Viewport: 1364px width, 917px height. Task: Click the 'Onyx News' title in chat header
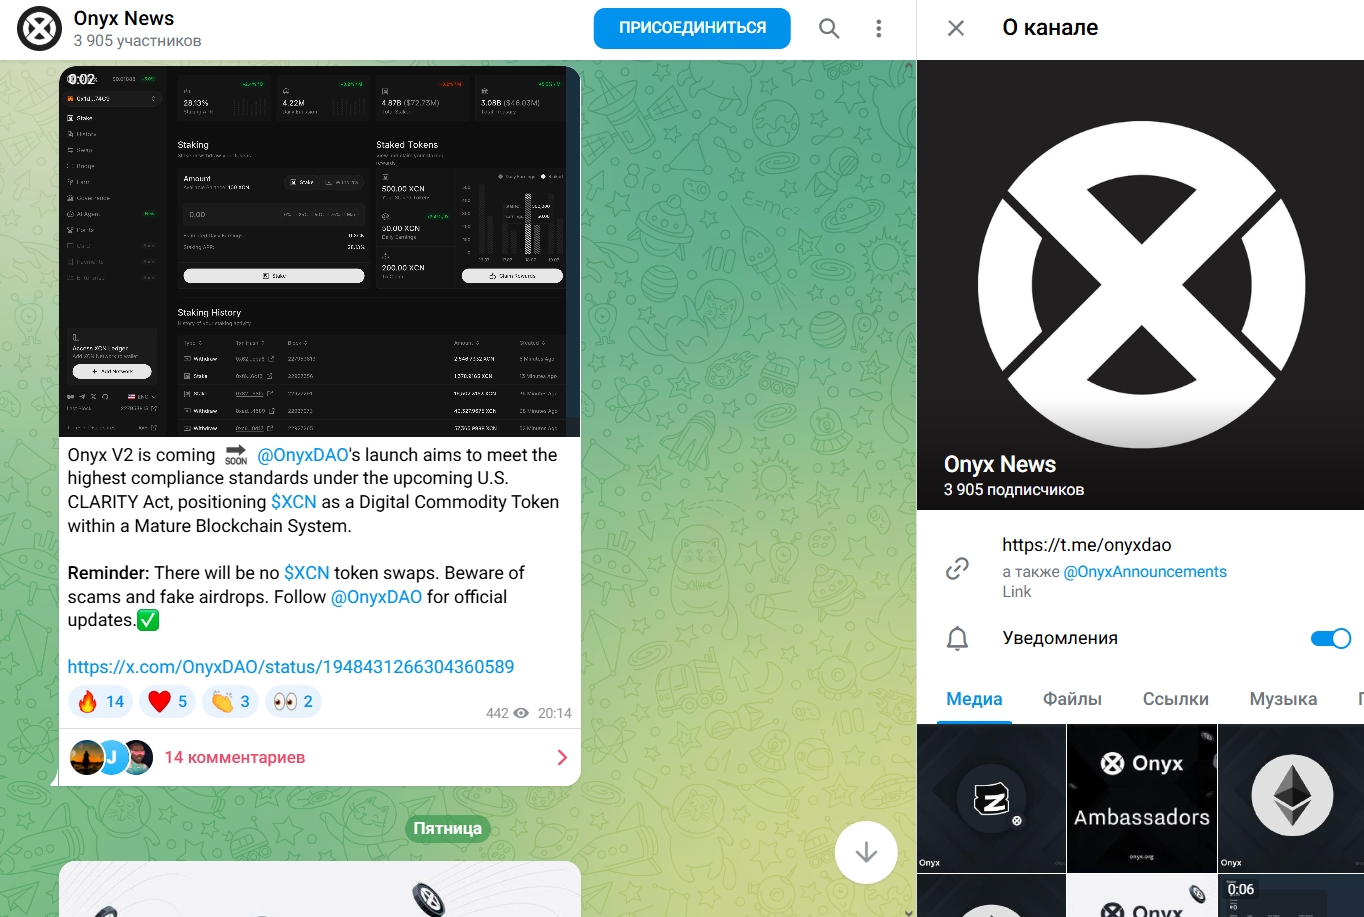pyautogui.click(x=124, y=18)
